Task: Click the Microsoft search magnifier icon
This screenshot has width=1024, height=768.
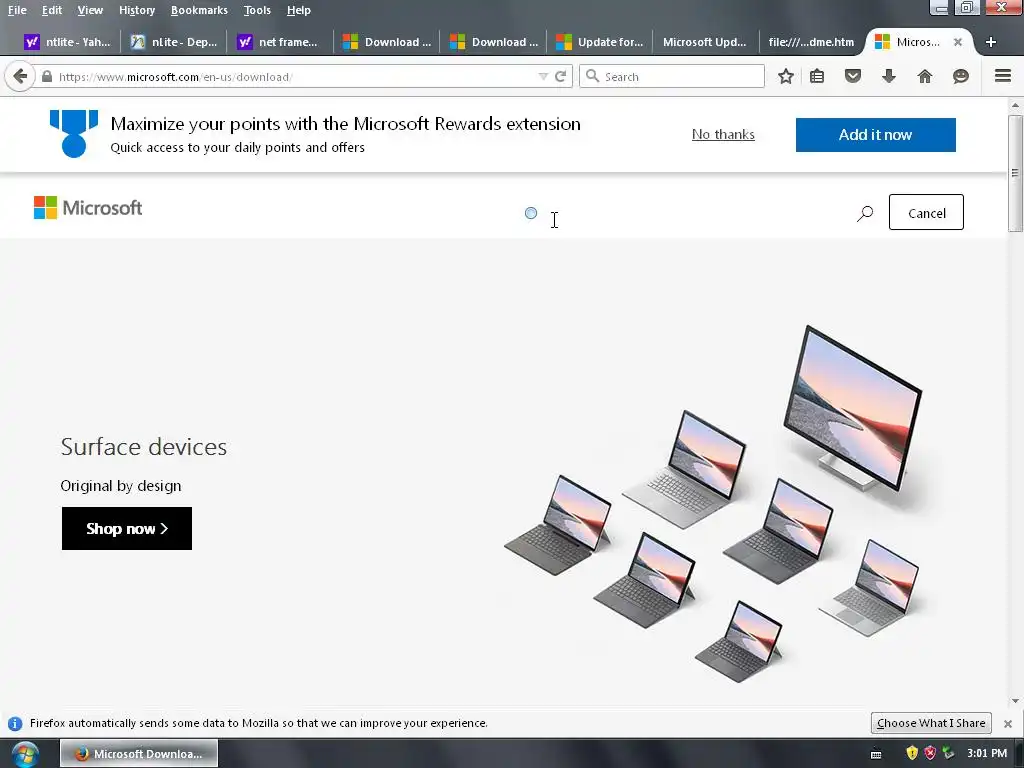Action: 865,213
